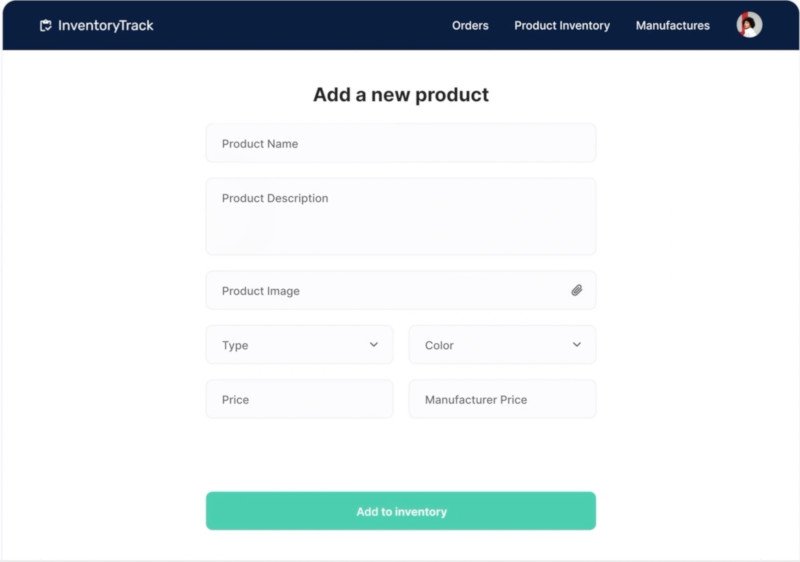Open the Color select field
The height and width of the screenshot is (562, 800).
(x=503, y=345)
